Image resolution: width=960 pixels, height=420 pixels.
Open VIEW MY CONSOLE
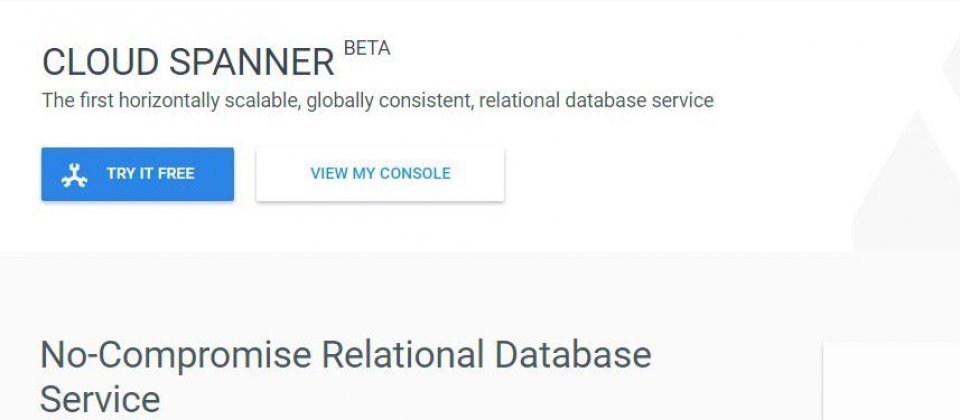pos(380,174)
